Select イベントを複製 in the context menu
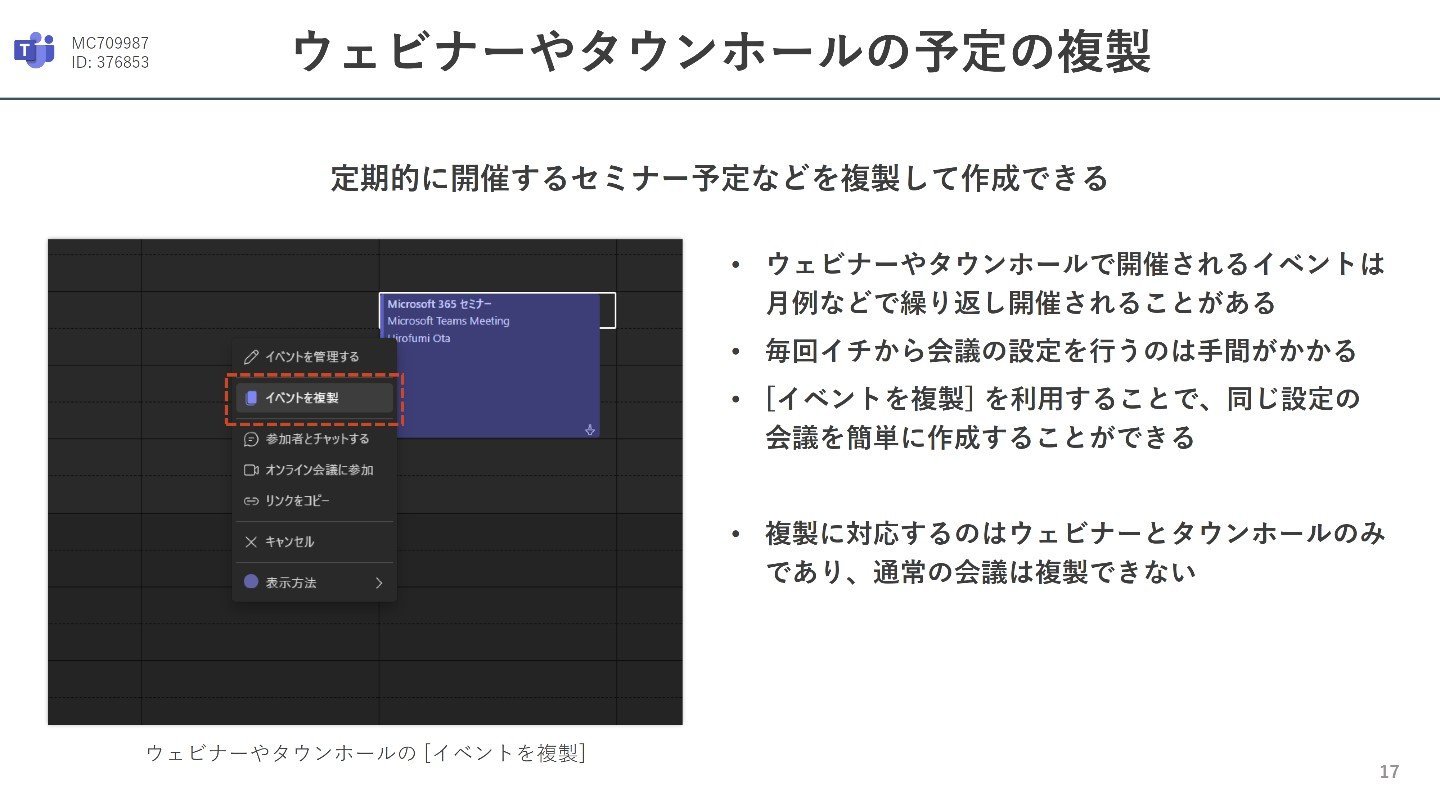This screenshot has height=810, width=1440. tap(314, 397)
